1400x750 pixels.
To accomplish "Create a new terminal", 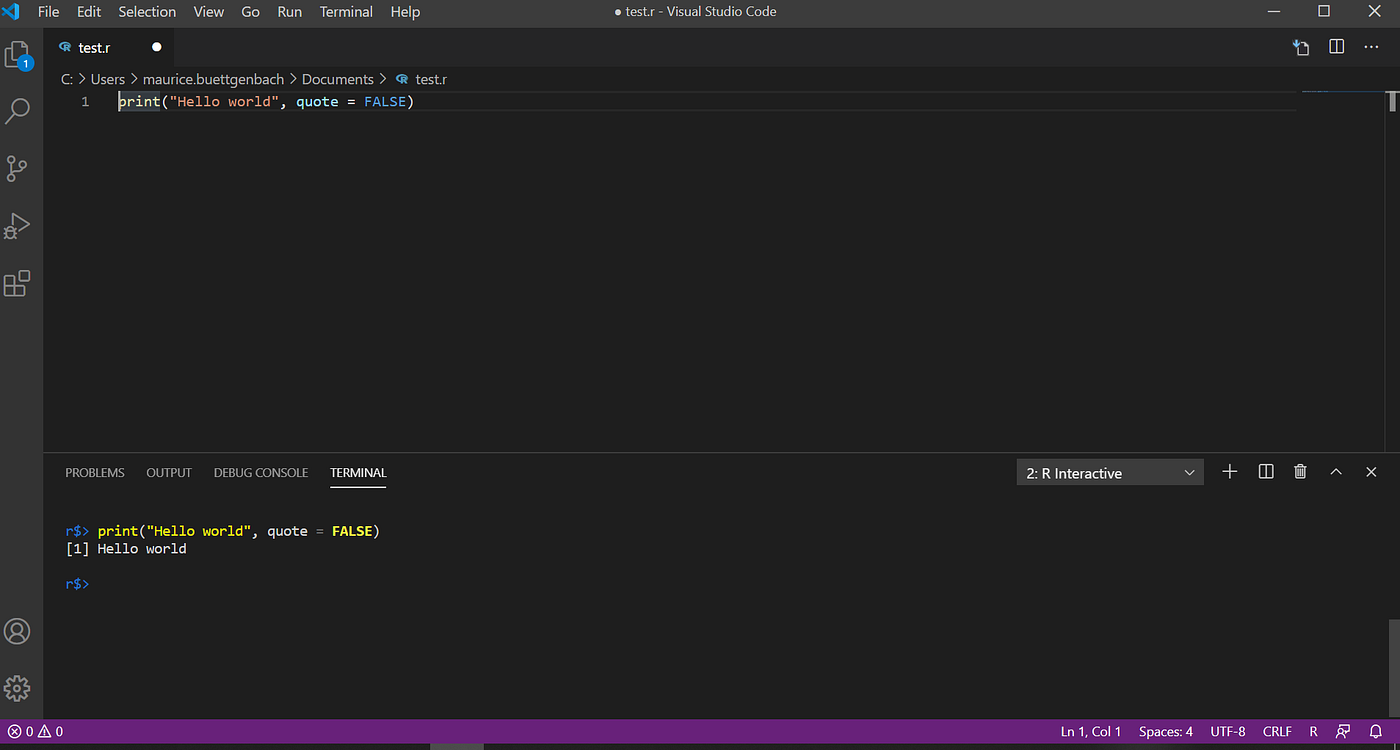I will [1229, 471].
